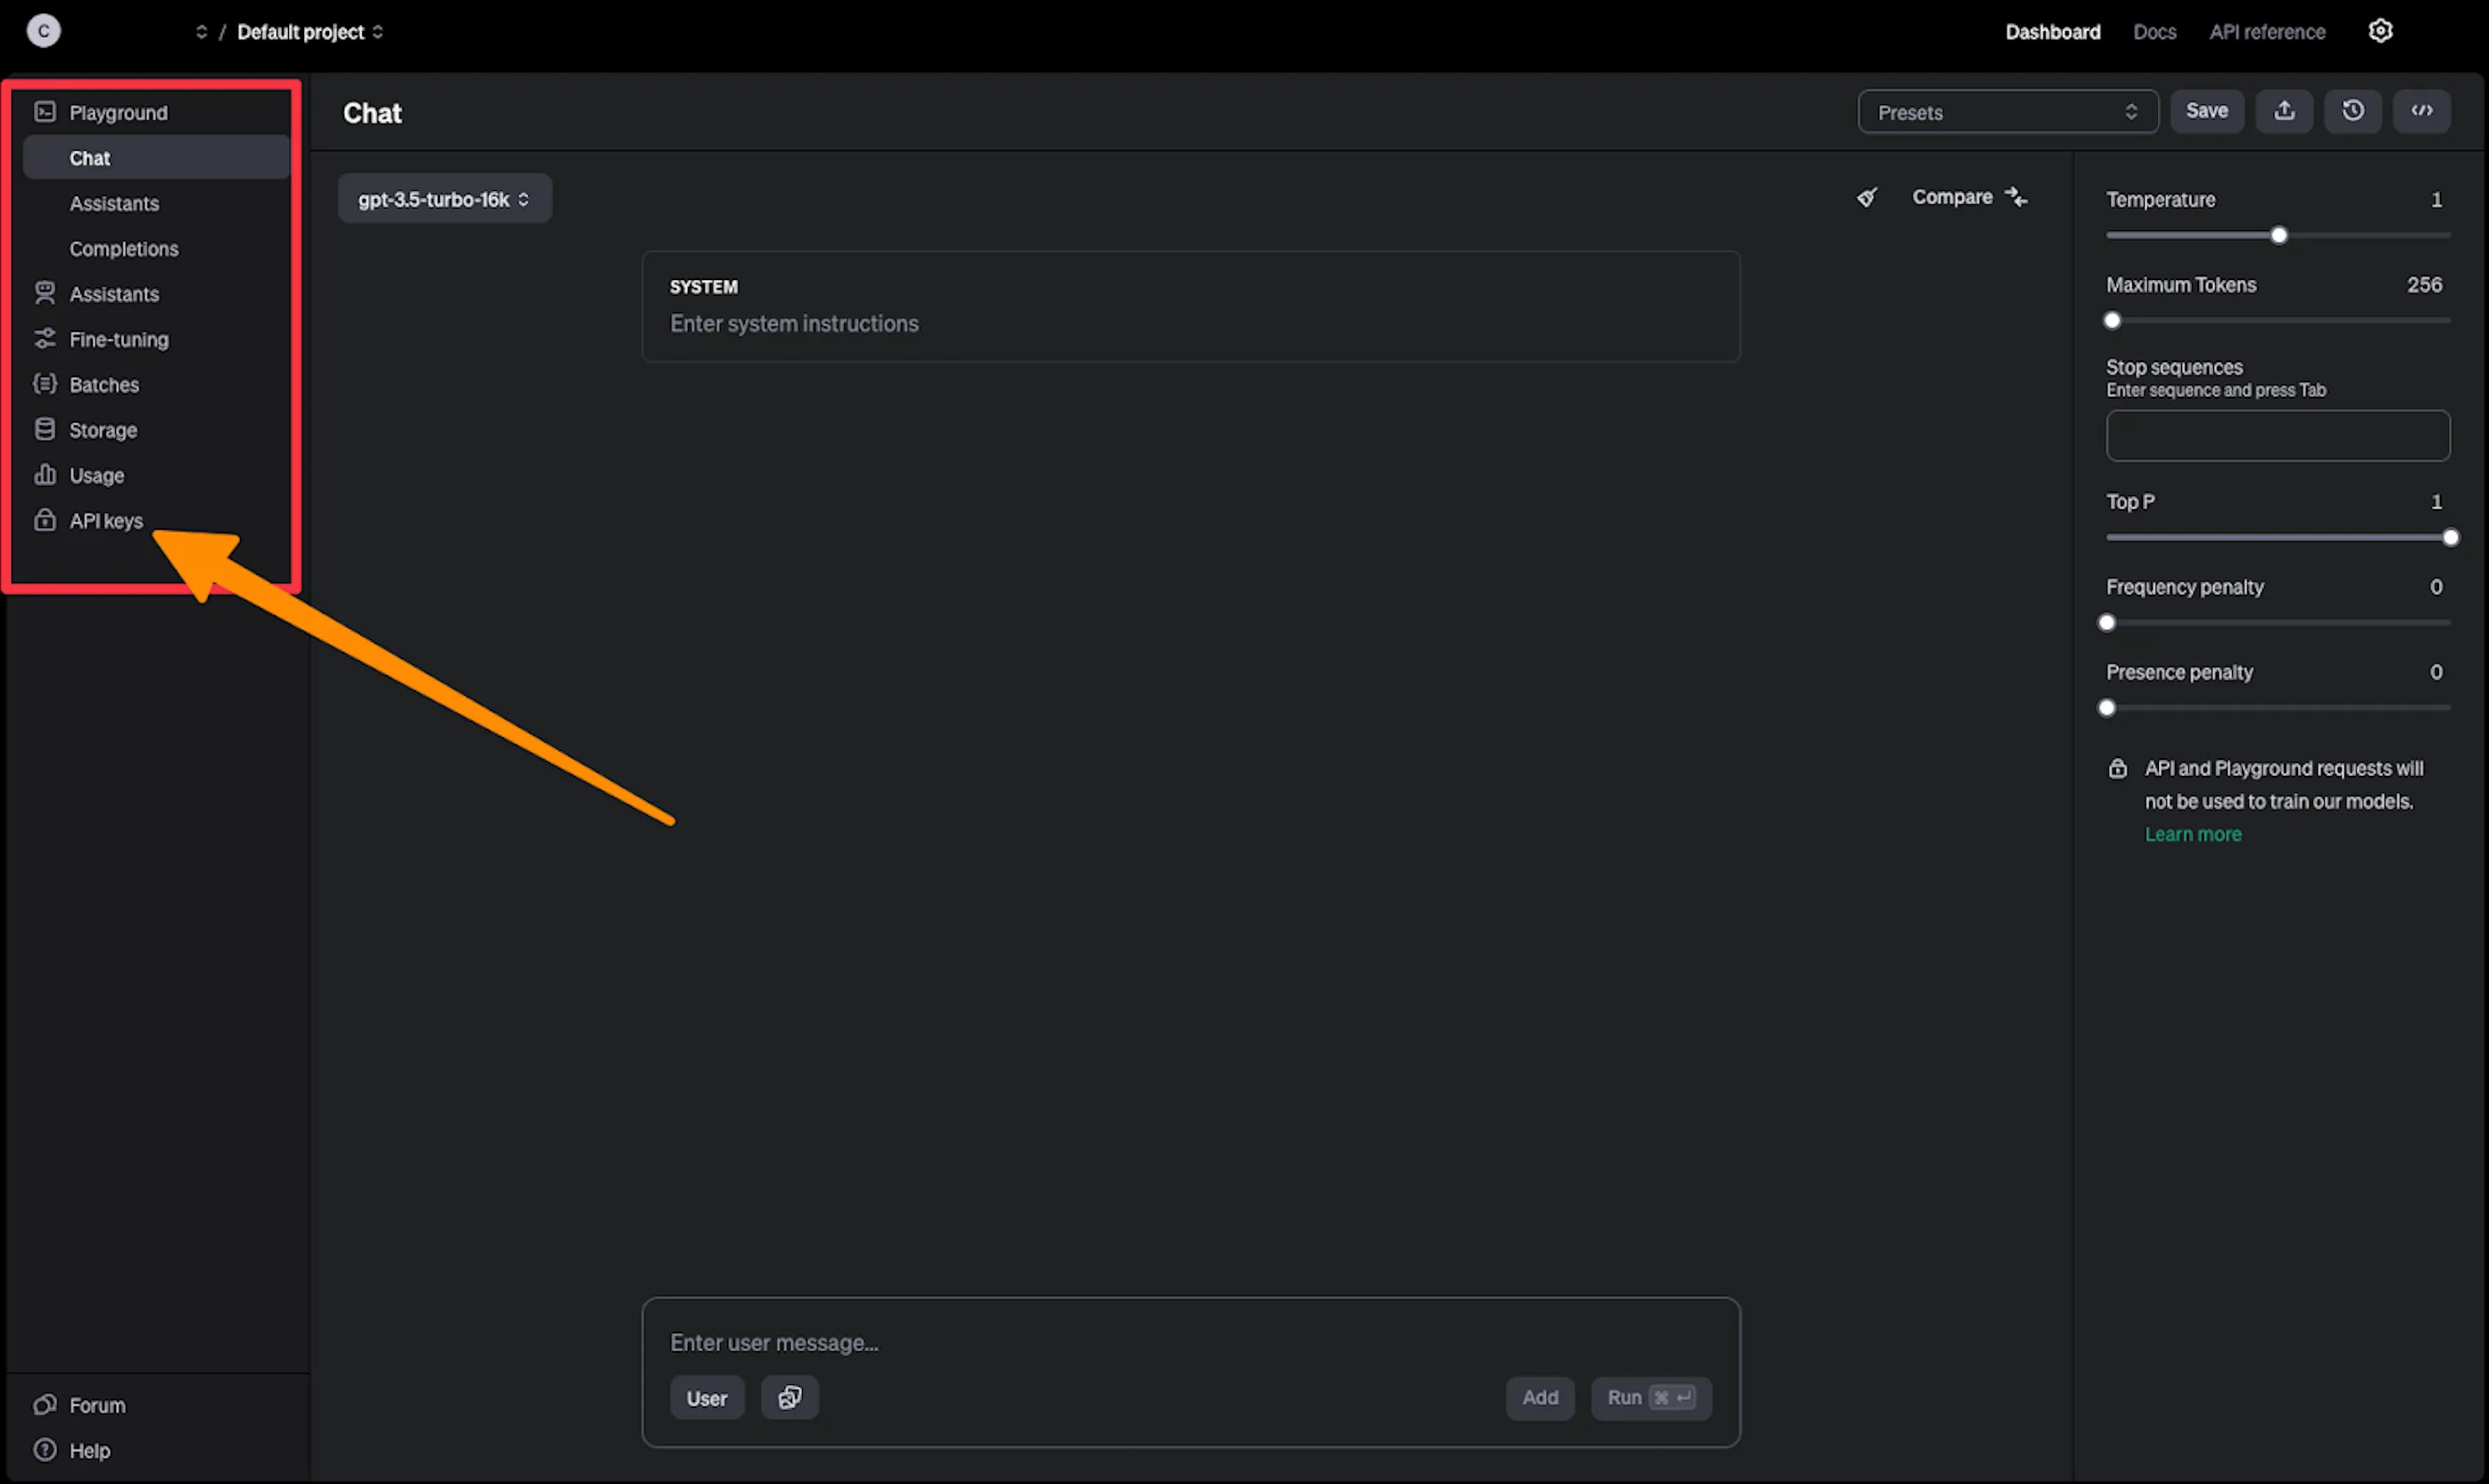Follow the Learn more link
The width and height of the screenshot is (2489, 1484).
2192,834
